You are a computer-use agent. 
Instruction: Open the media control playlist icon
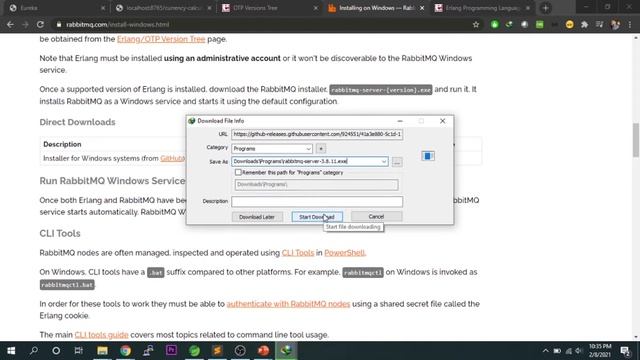click(x=600, y=24)
